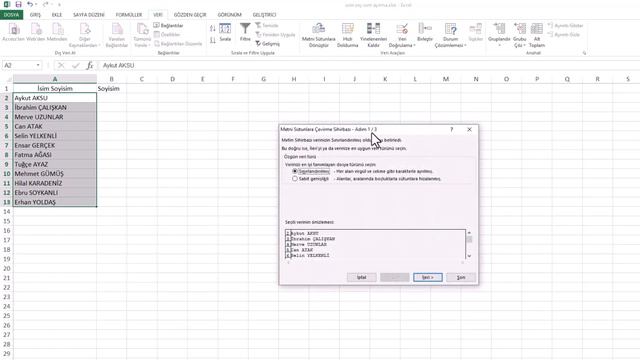Select the Sabit genişlikli radio option
640x360 pixels.
295,179
